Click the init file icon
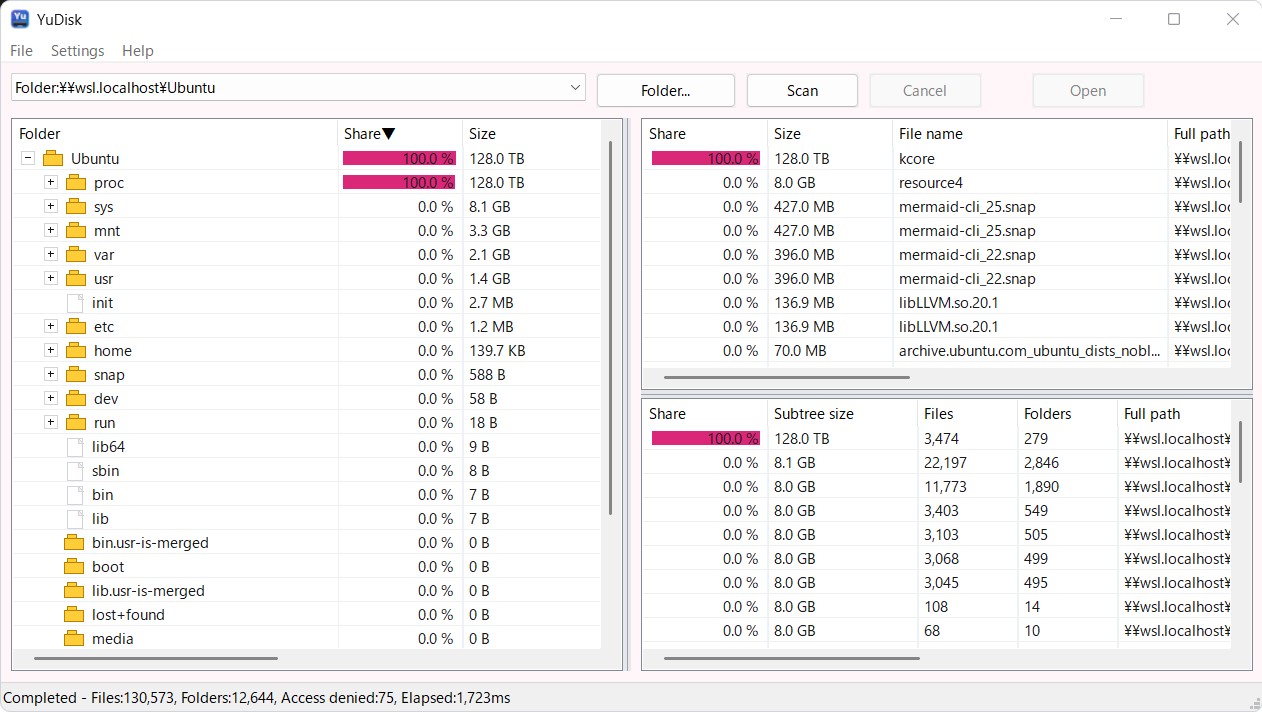1262x712 pixels. pos(75,302)
